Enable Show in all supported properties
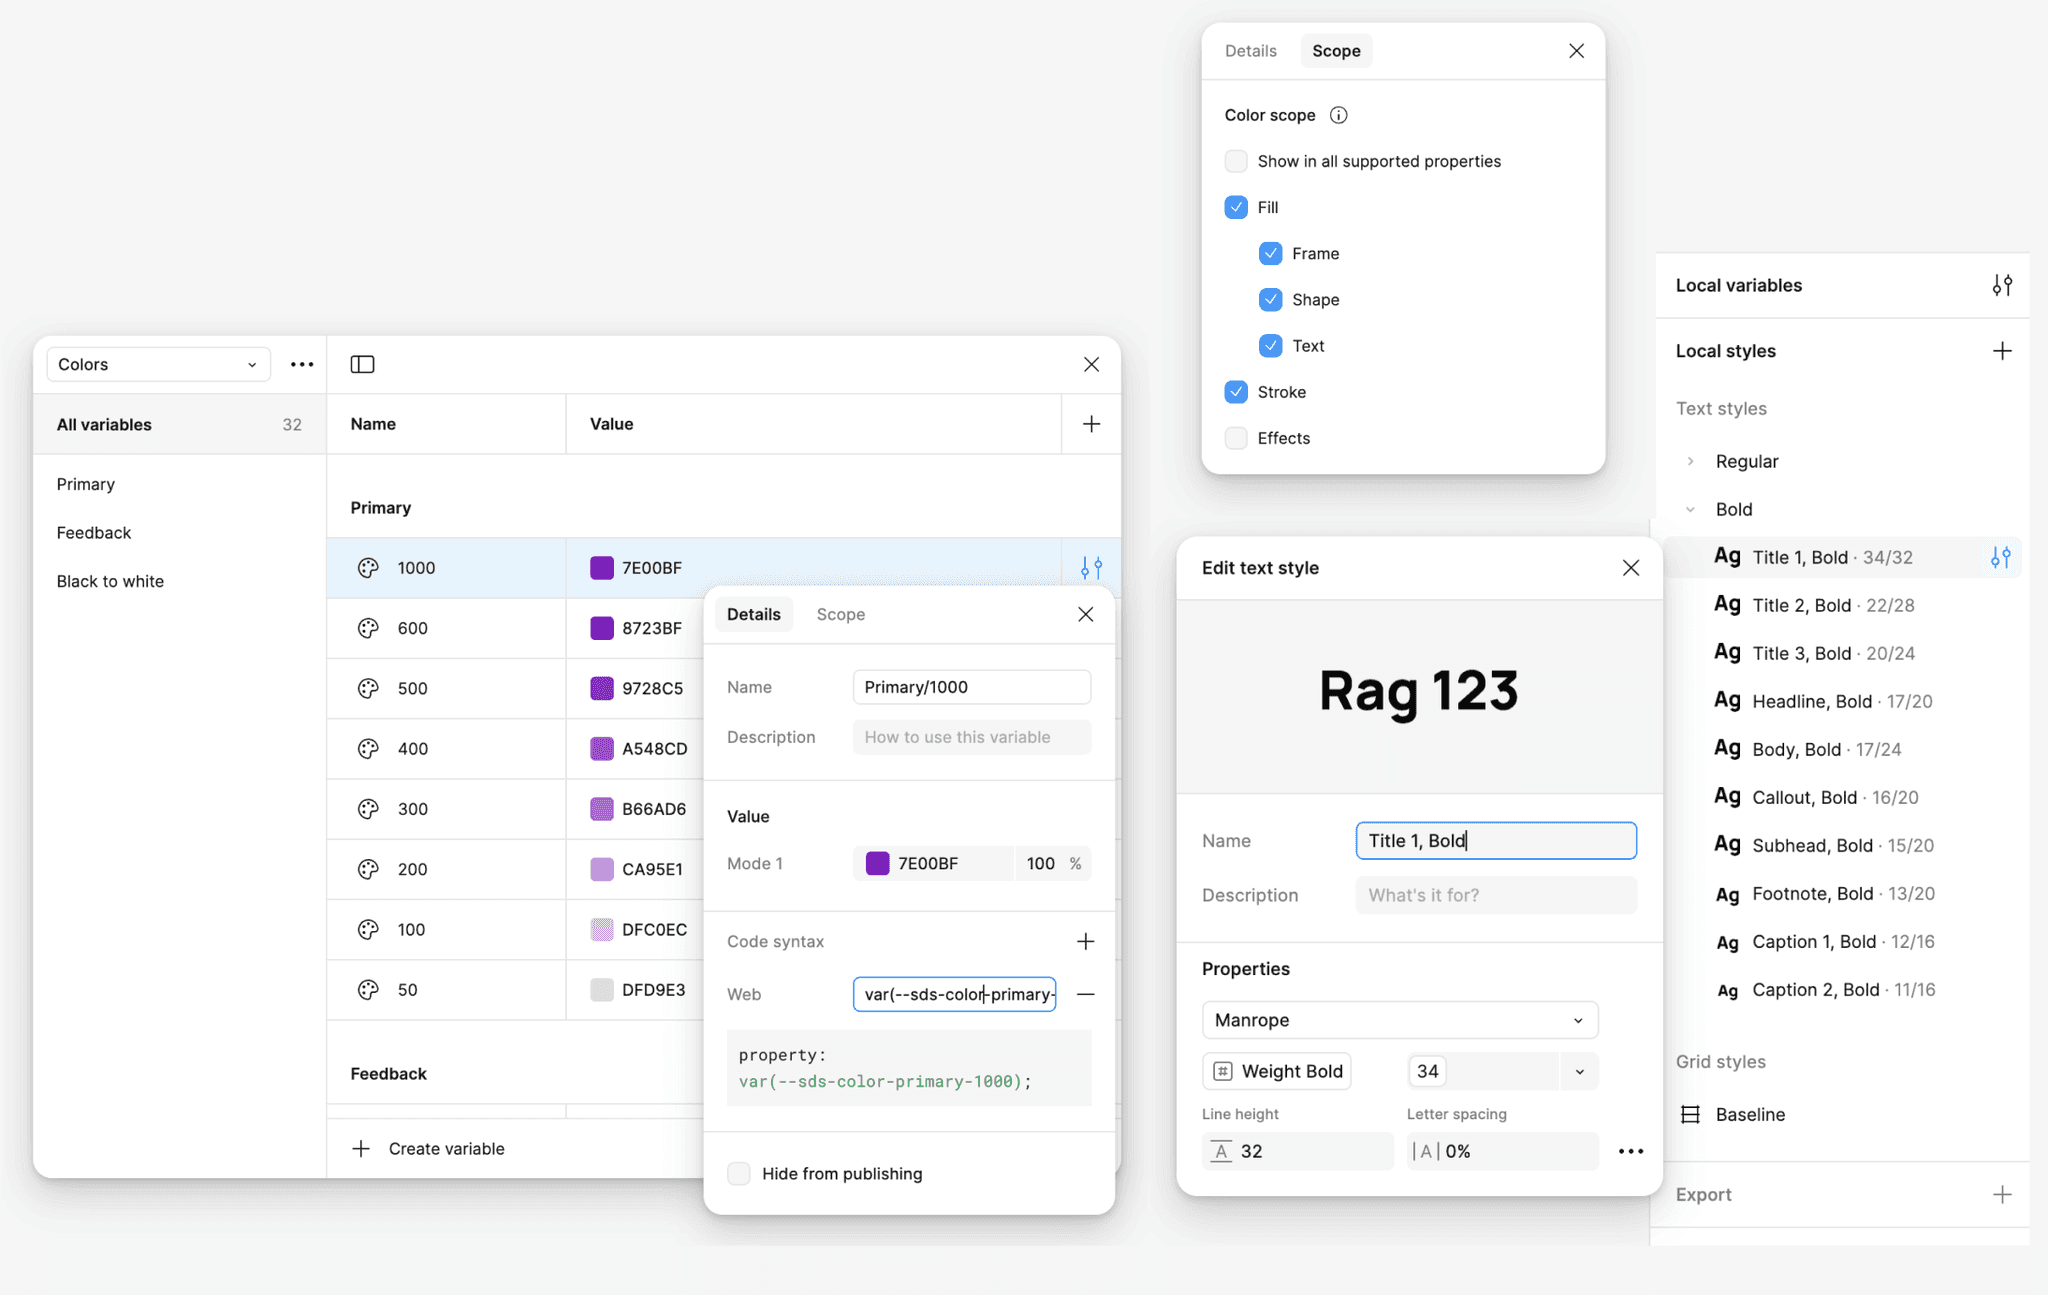The width and height of the screenshot is (2048, 1295). point(1236,161)
